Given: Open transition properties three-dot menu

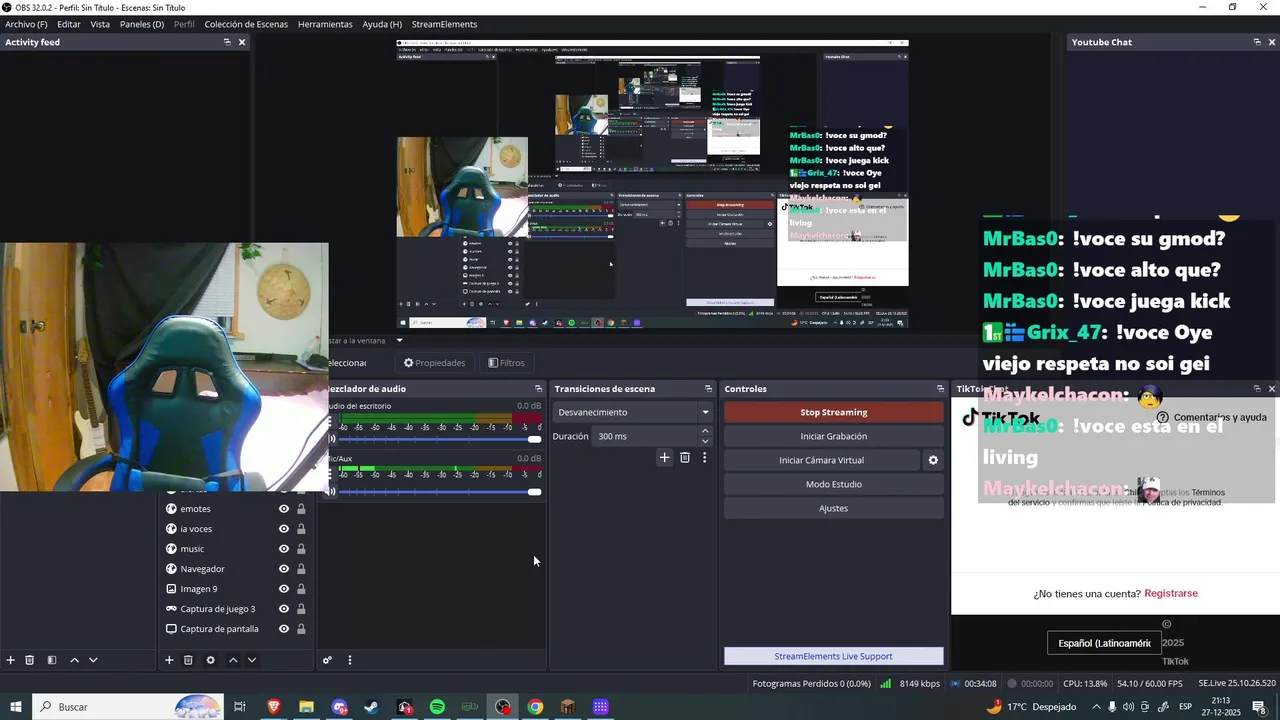Looking at the screenshot, I should [704, 457].
